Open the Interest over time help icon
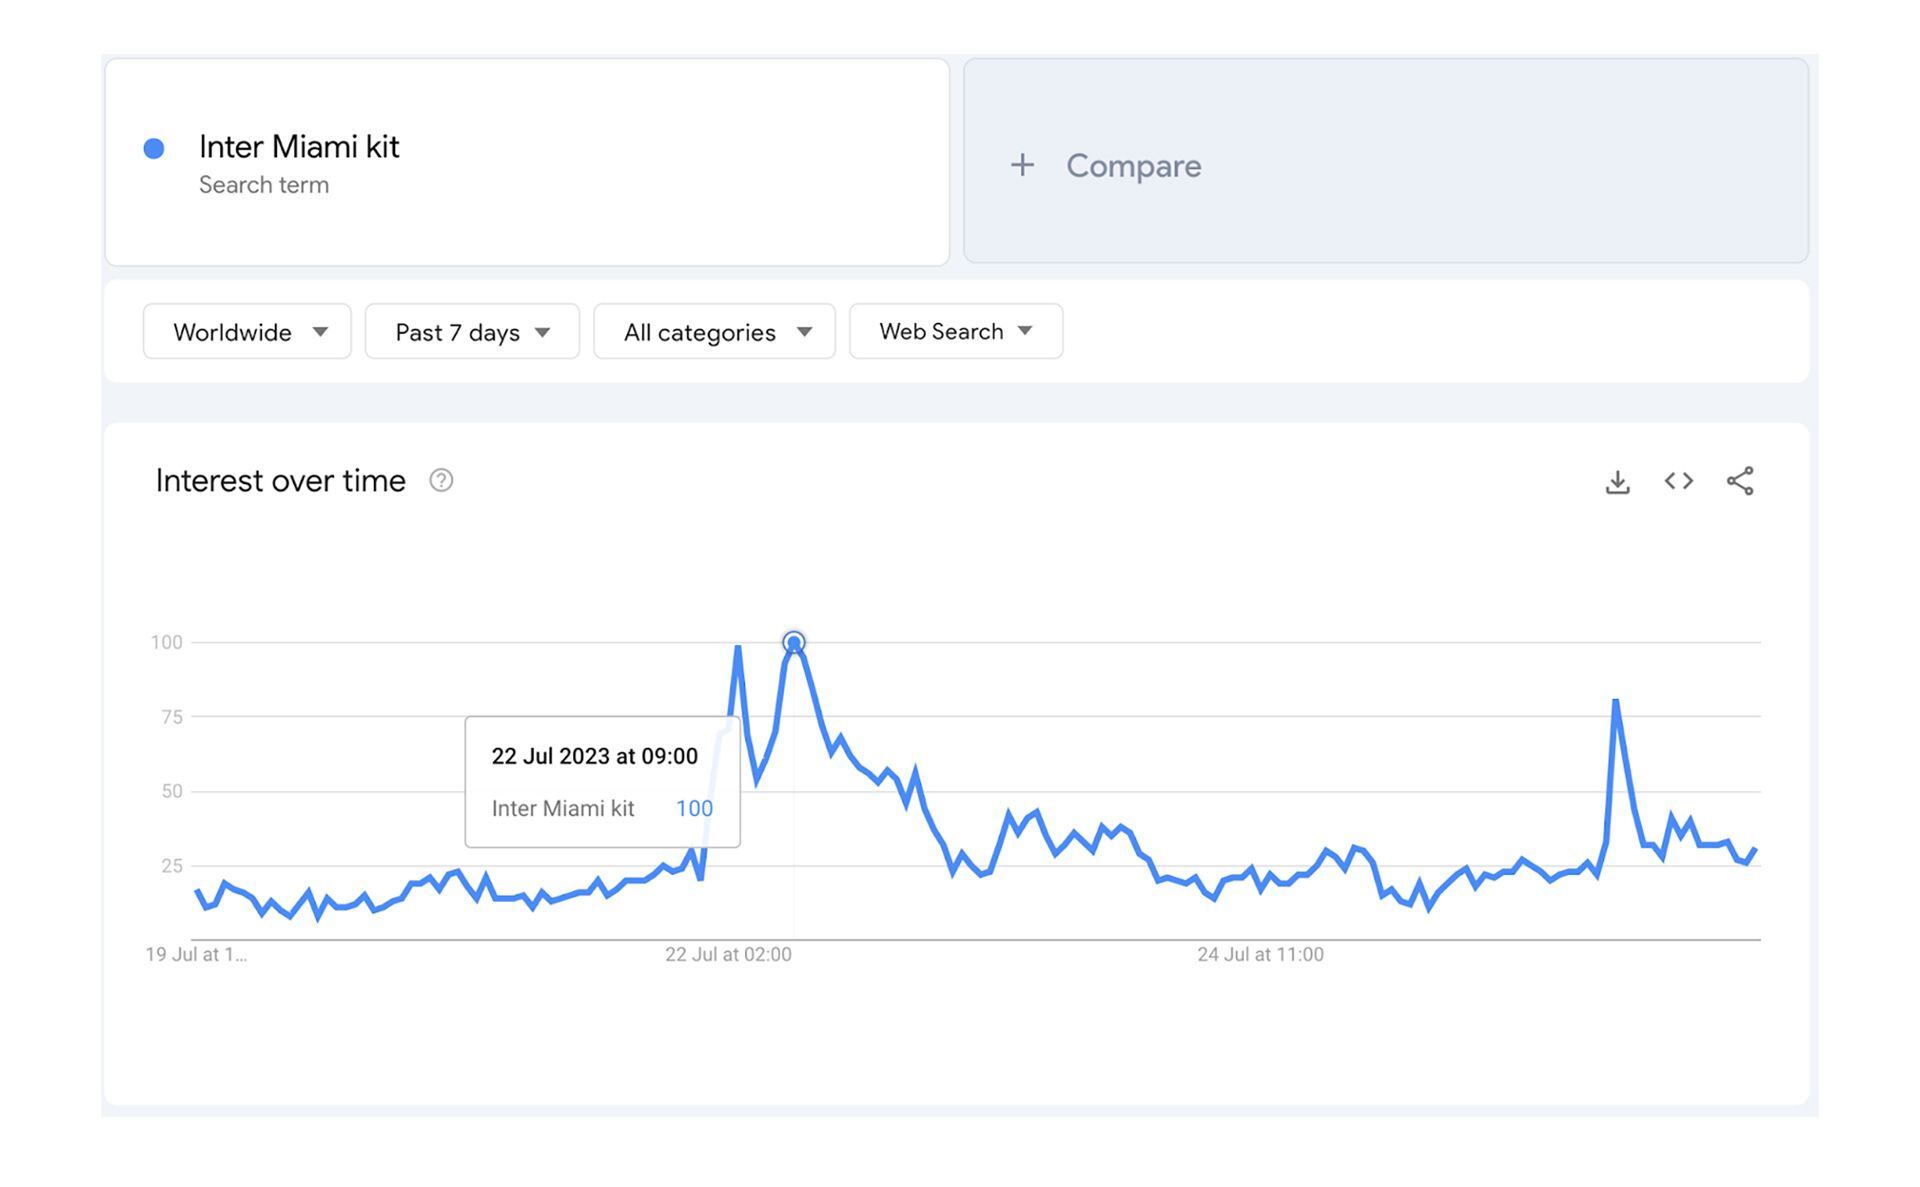 (441, 481)
